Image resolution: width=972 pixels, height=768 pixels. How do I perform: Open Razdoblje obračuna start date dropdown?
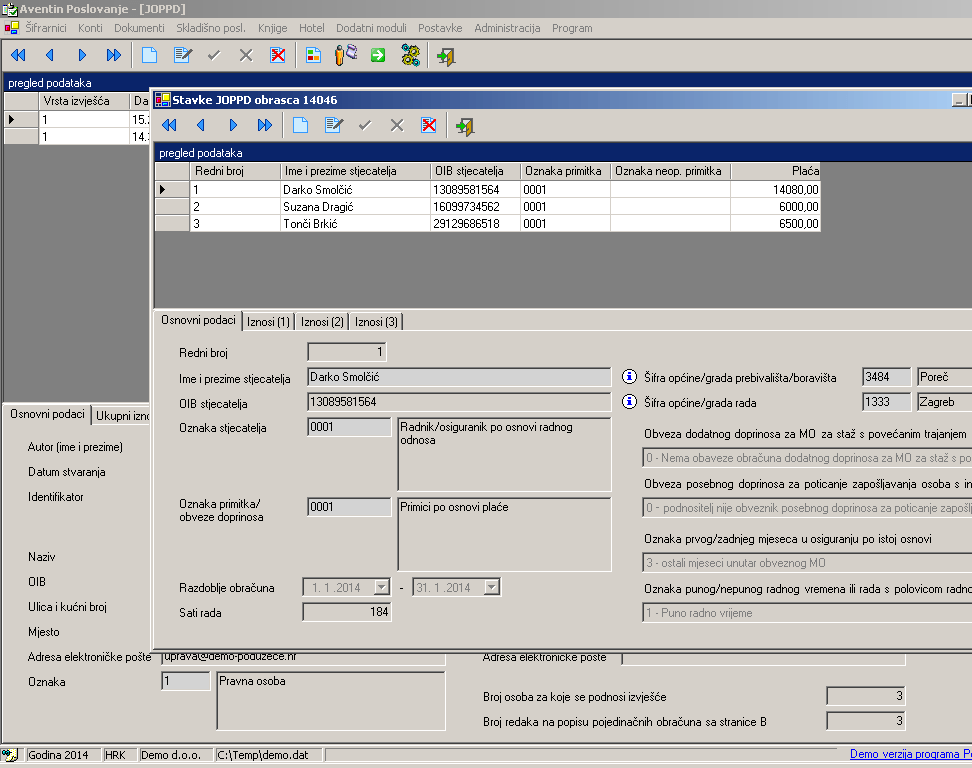381,587
